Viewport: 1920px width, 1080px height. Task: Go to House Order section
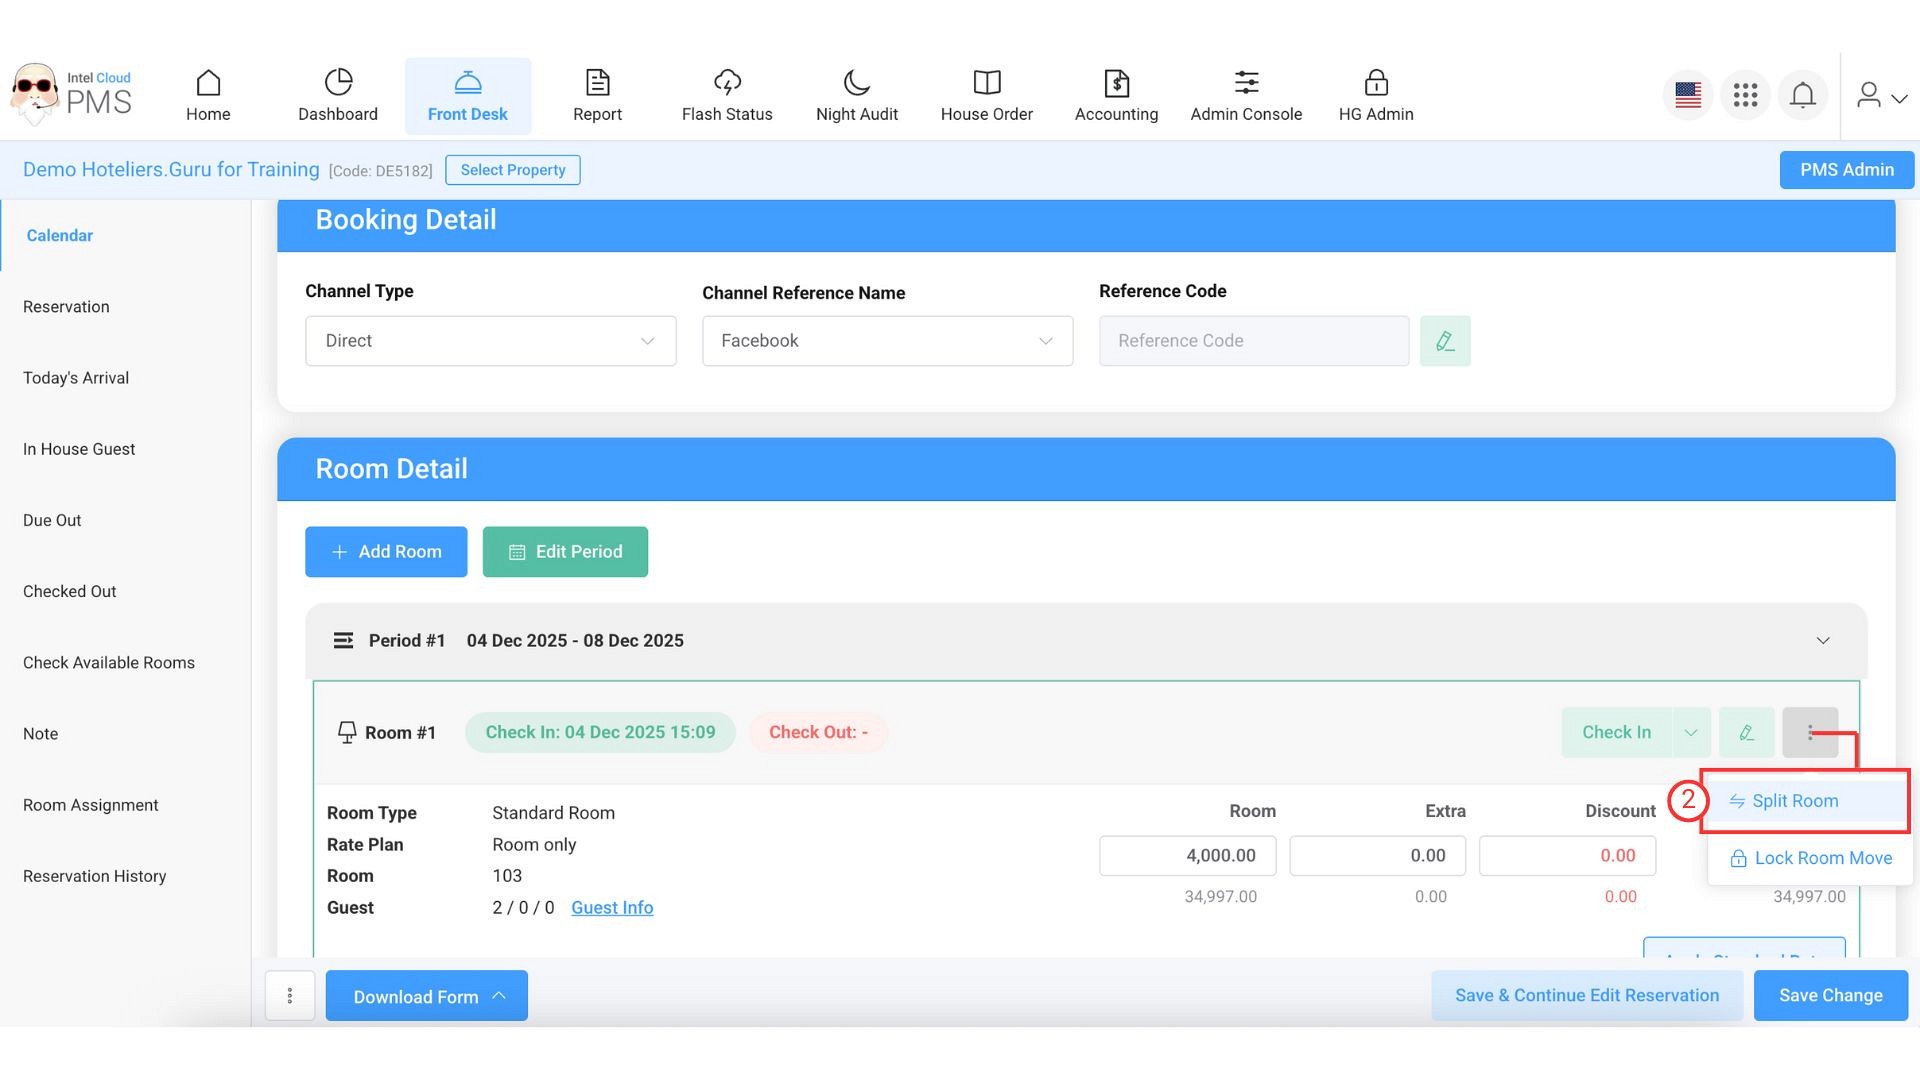[986, 96]
